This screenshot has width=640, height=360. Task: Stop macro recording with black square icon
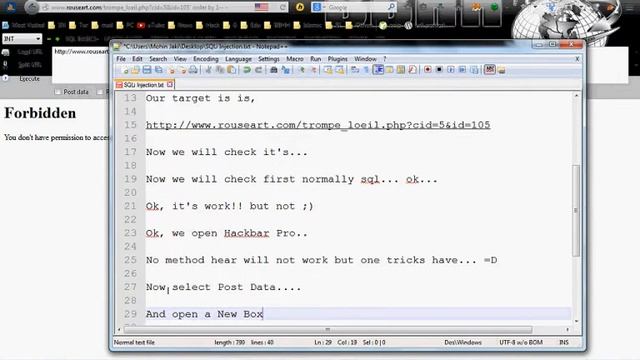pyautogui.click(x=439, y=70)
